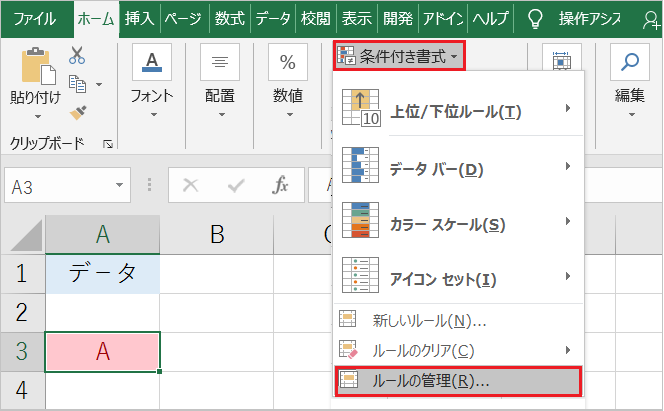This screenshot has height=411, width=664.
Task: Open the 開発 tab
Action: click(x=398, y=19)
